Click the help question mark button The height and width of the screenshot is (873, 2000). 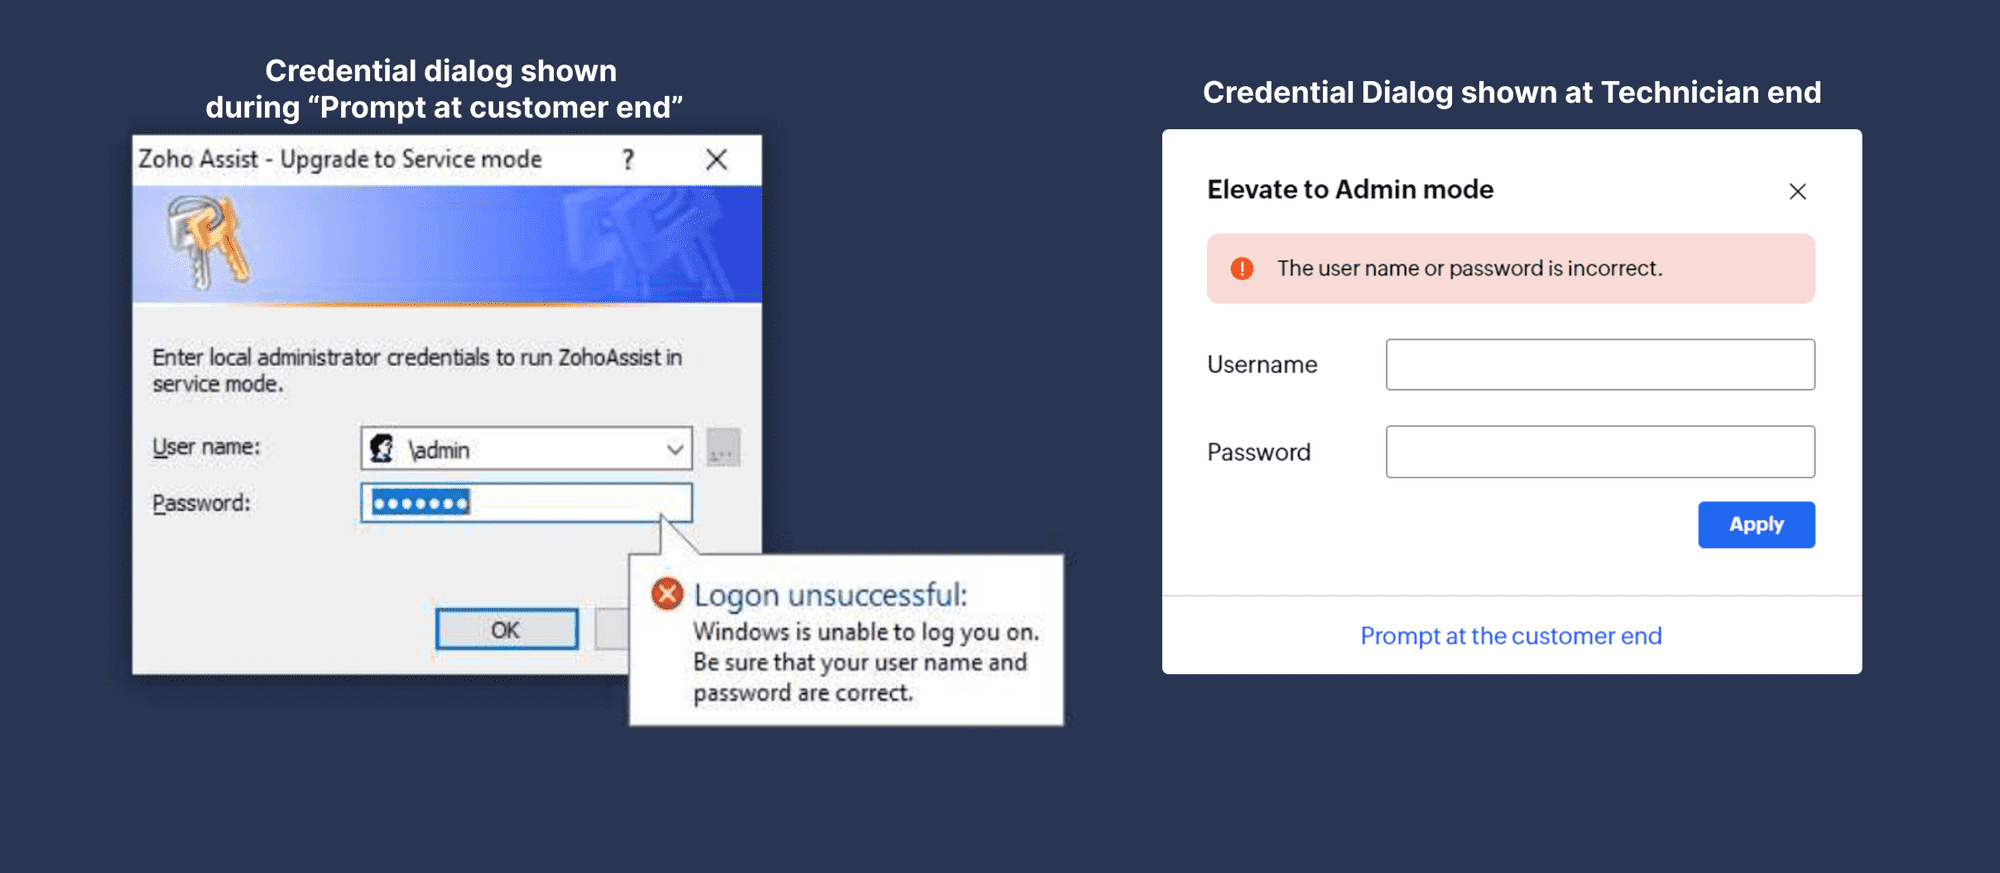628,160
